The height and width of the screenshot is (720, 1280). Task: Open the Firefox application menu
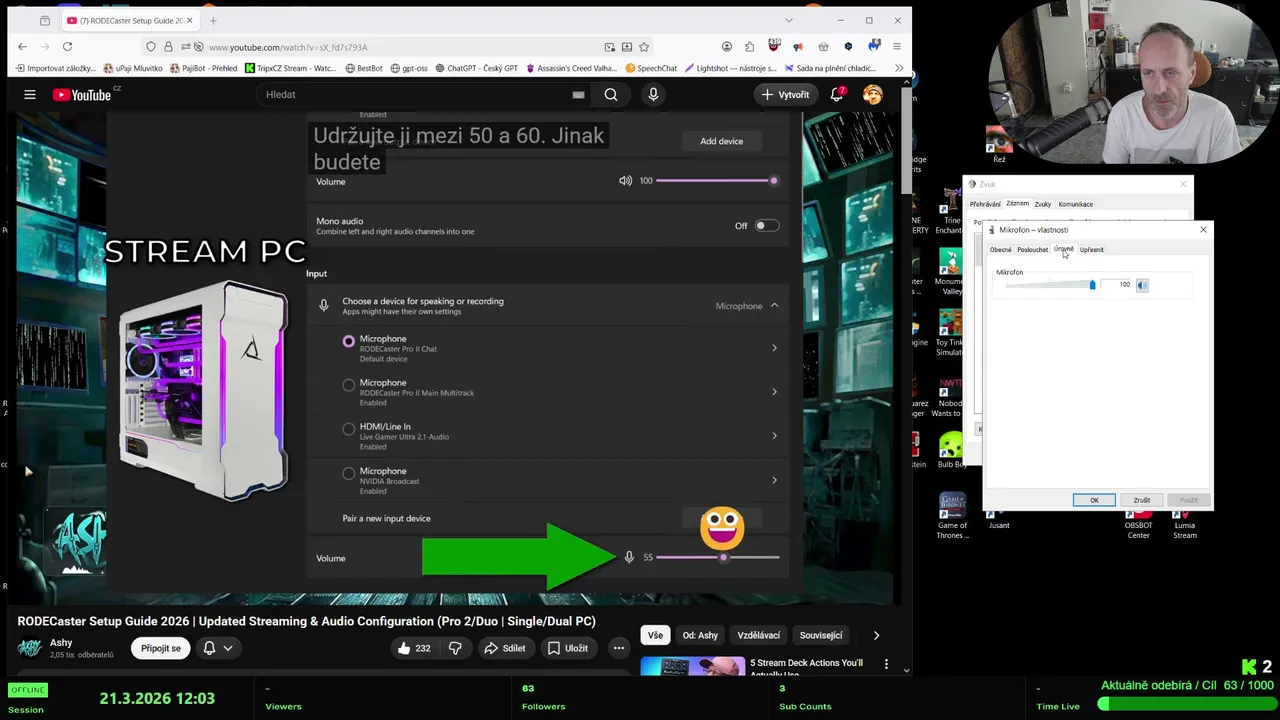[x=897, y=46]
